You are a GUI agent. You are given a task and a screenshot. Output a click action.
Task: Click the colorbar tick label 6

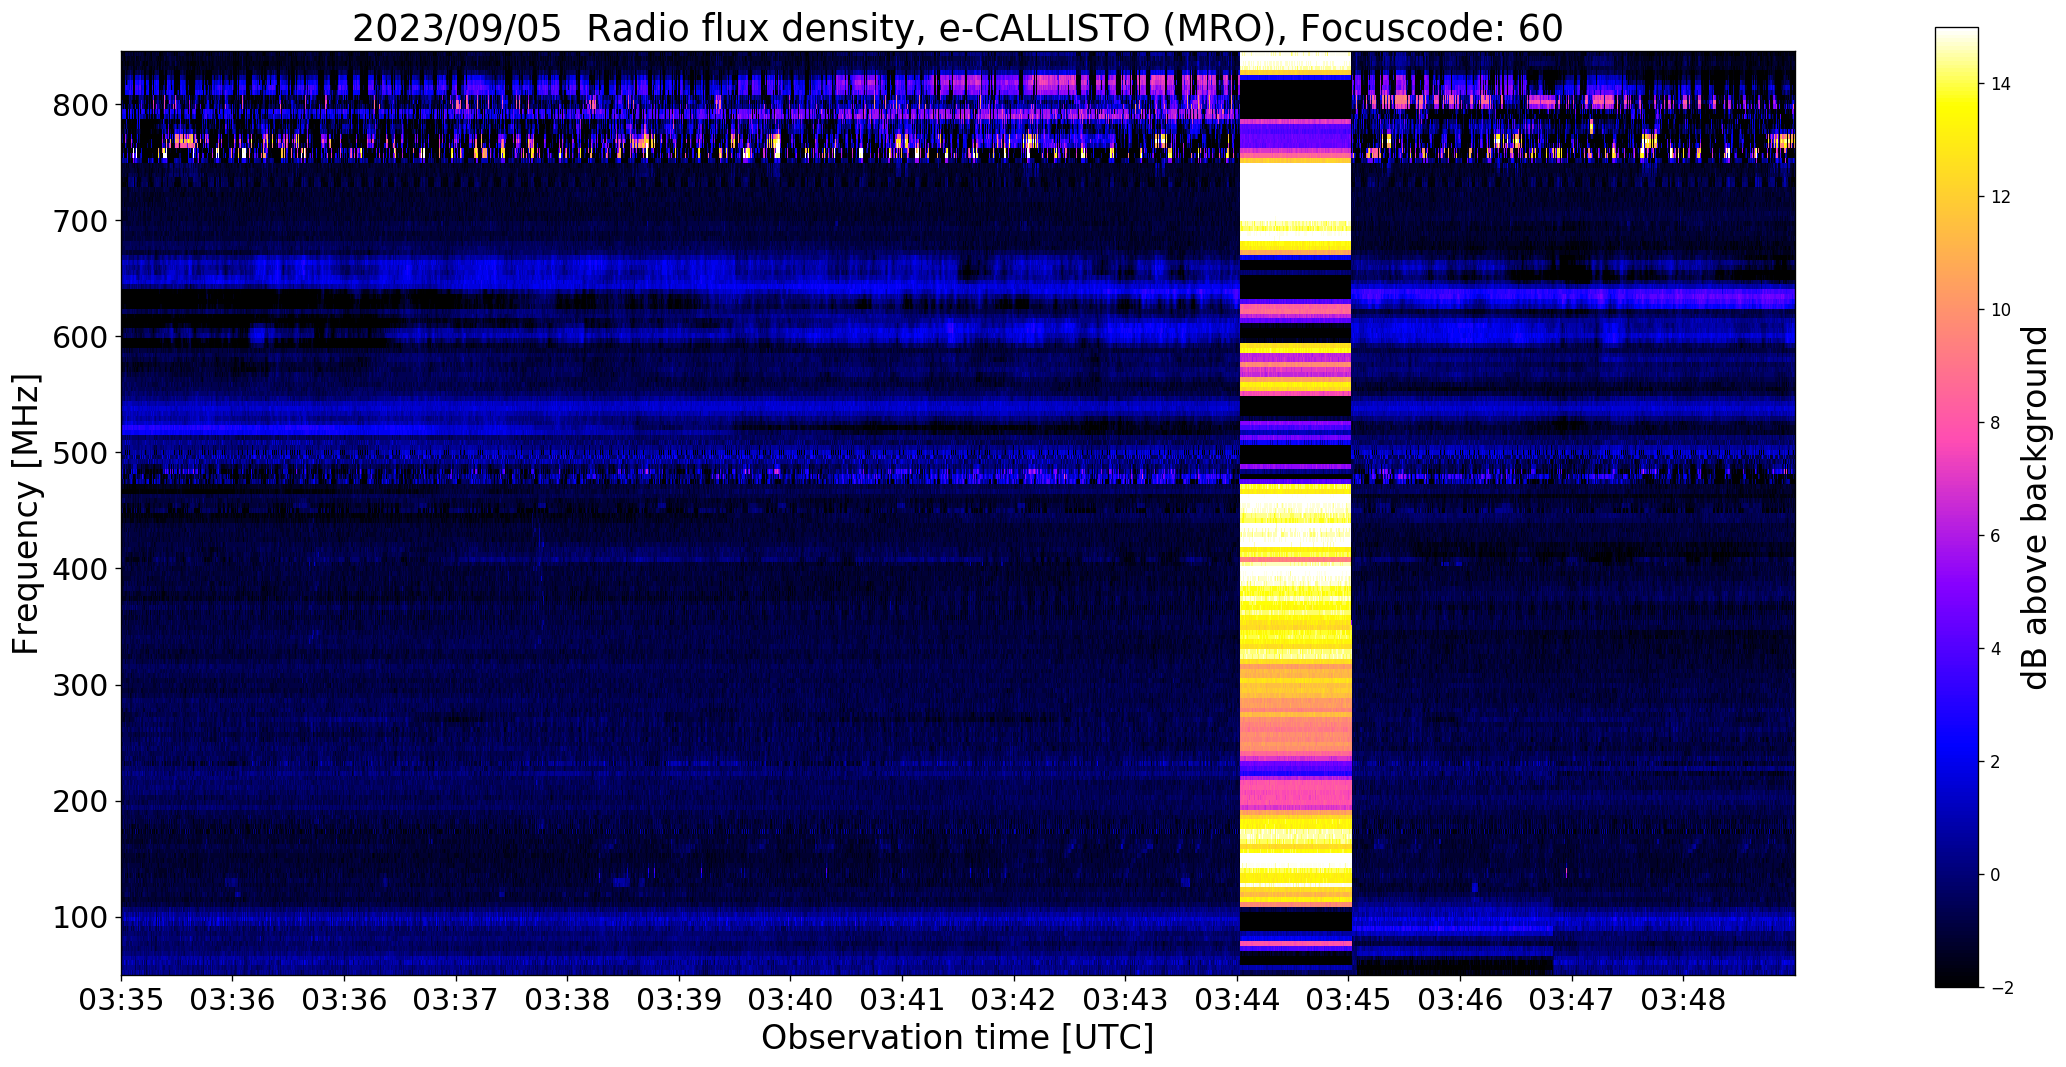click(x=1995, y=536)
